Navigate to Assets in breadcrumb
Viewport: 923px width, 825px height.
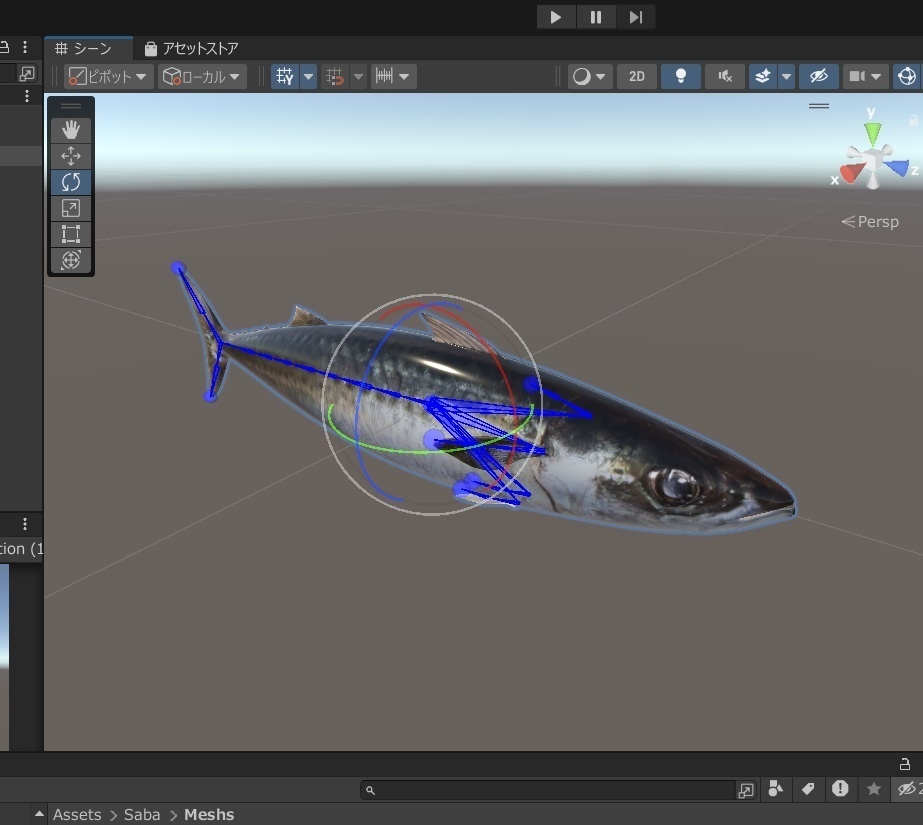[77, 814]
